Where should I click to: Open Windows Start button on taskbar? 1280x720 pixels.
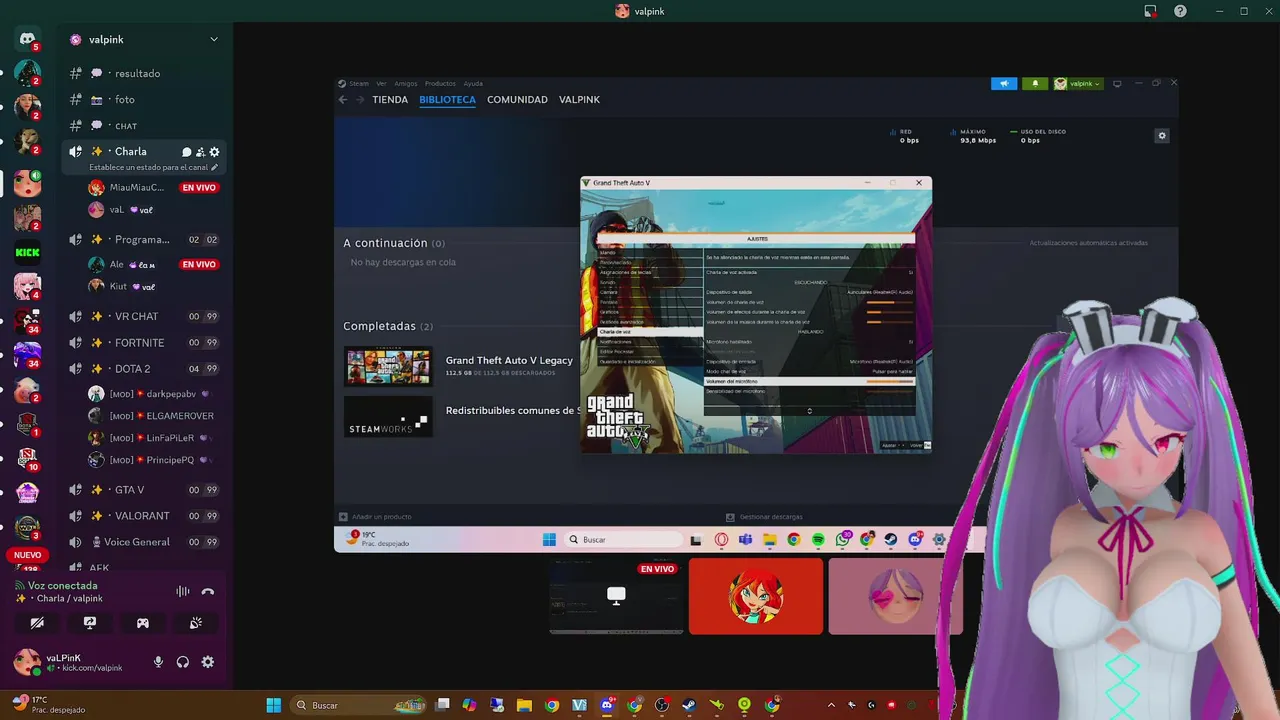coord(273,705)
